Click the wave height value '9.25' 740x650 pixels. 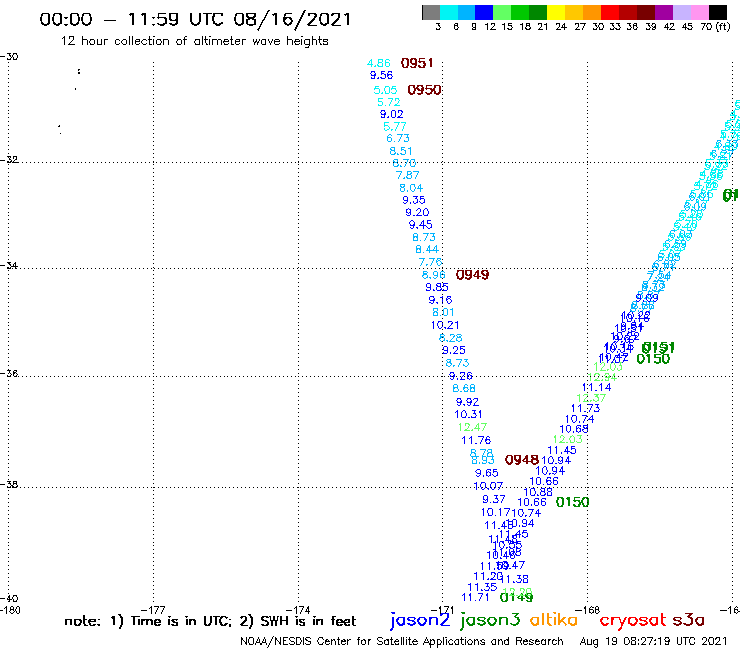pos(454,350)
